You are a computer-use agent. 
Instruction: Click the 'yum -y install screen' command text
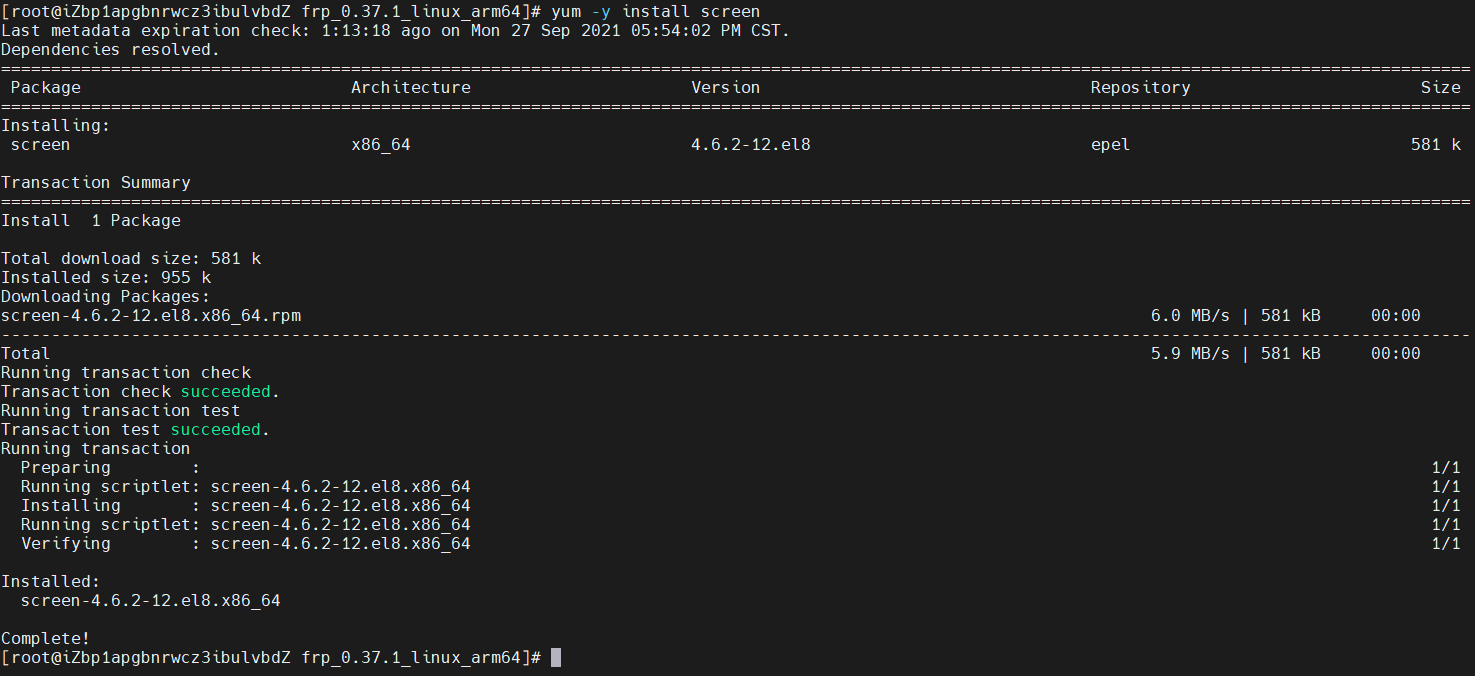(655, 11)
